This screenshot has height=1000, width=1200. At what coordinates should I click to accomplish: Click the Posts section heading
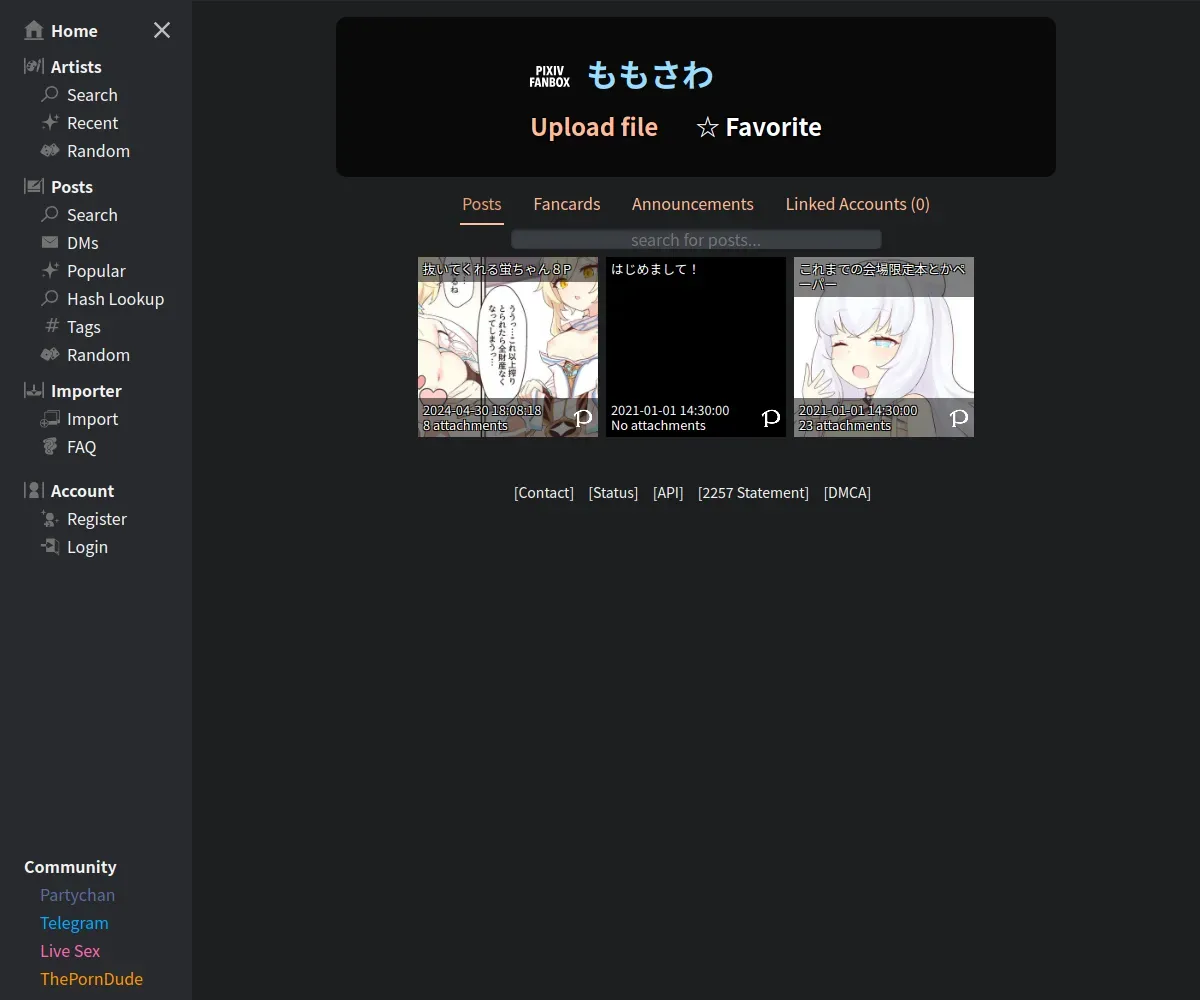pyautogui.click(x=72, y=187)
